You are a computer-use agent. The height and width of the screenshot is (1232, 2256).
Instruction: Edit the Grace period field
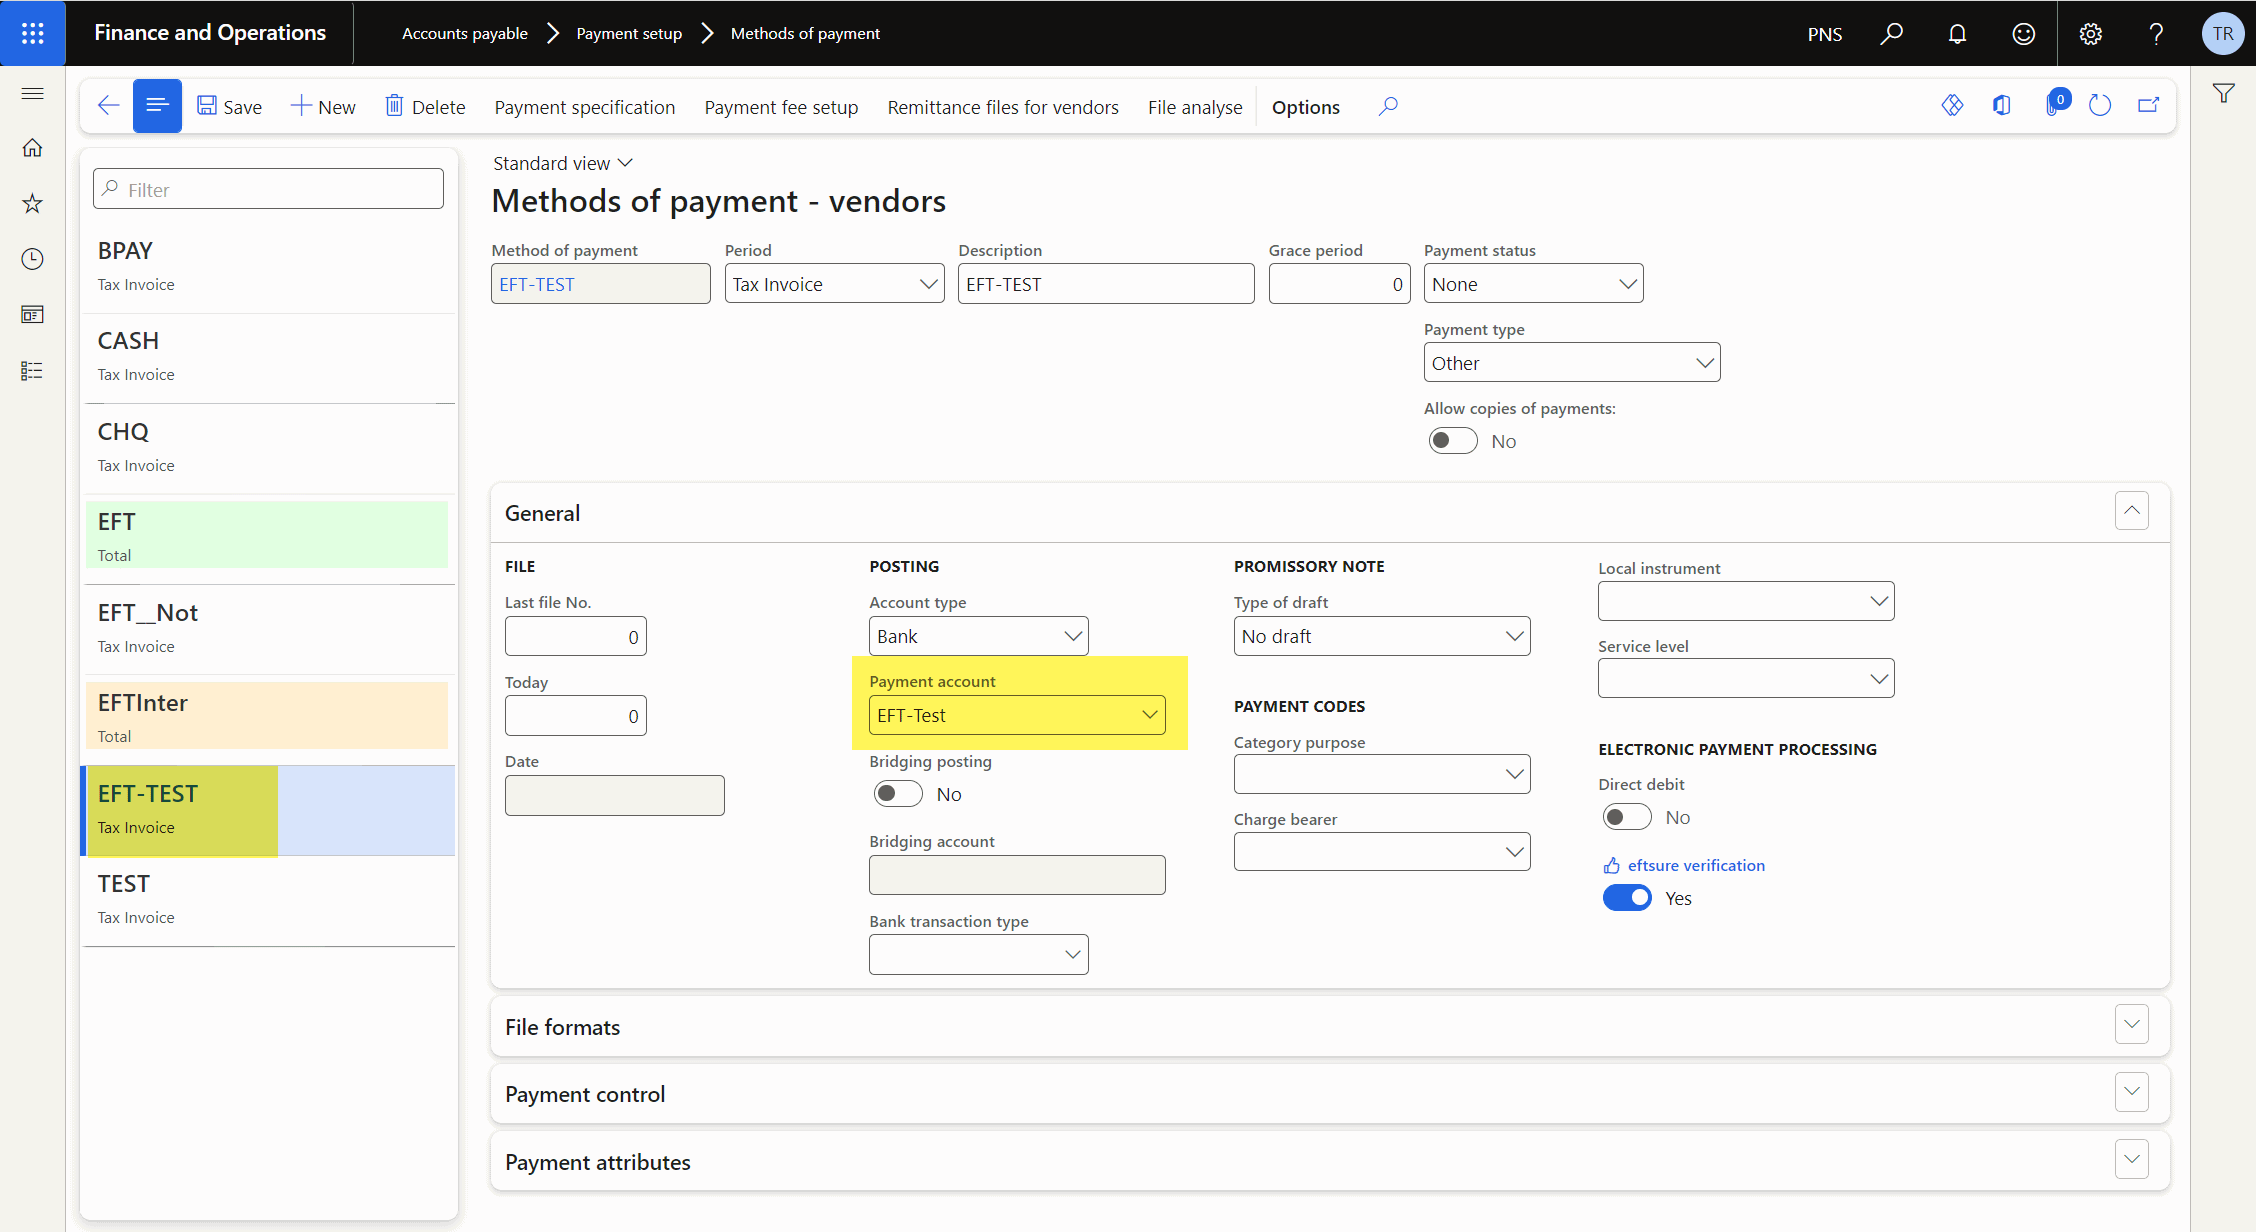pyautogui.click(x=1339, y=284)
